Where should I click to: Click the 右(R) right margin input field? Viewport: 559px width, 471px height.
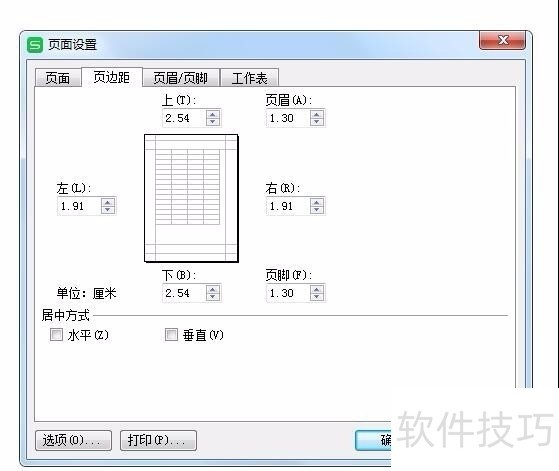288,206
